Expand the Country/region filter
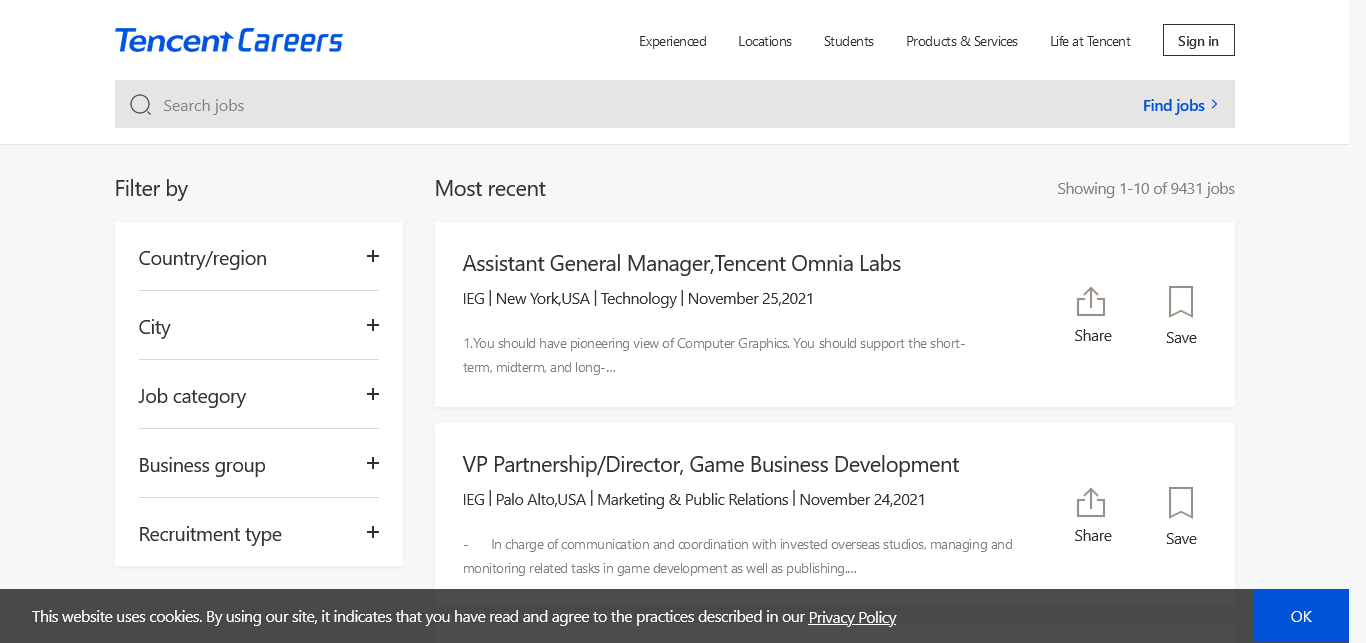Viewport: 1366px width, 643px height. [372, 257]
